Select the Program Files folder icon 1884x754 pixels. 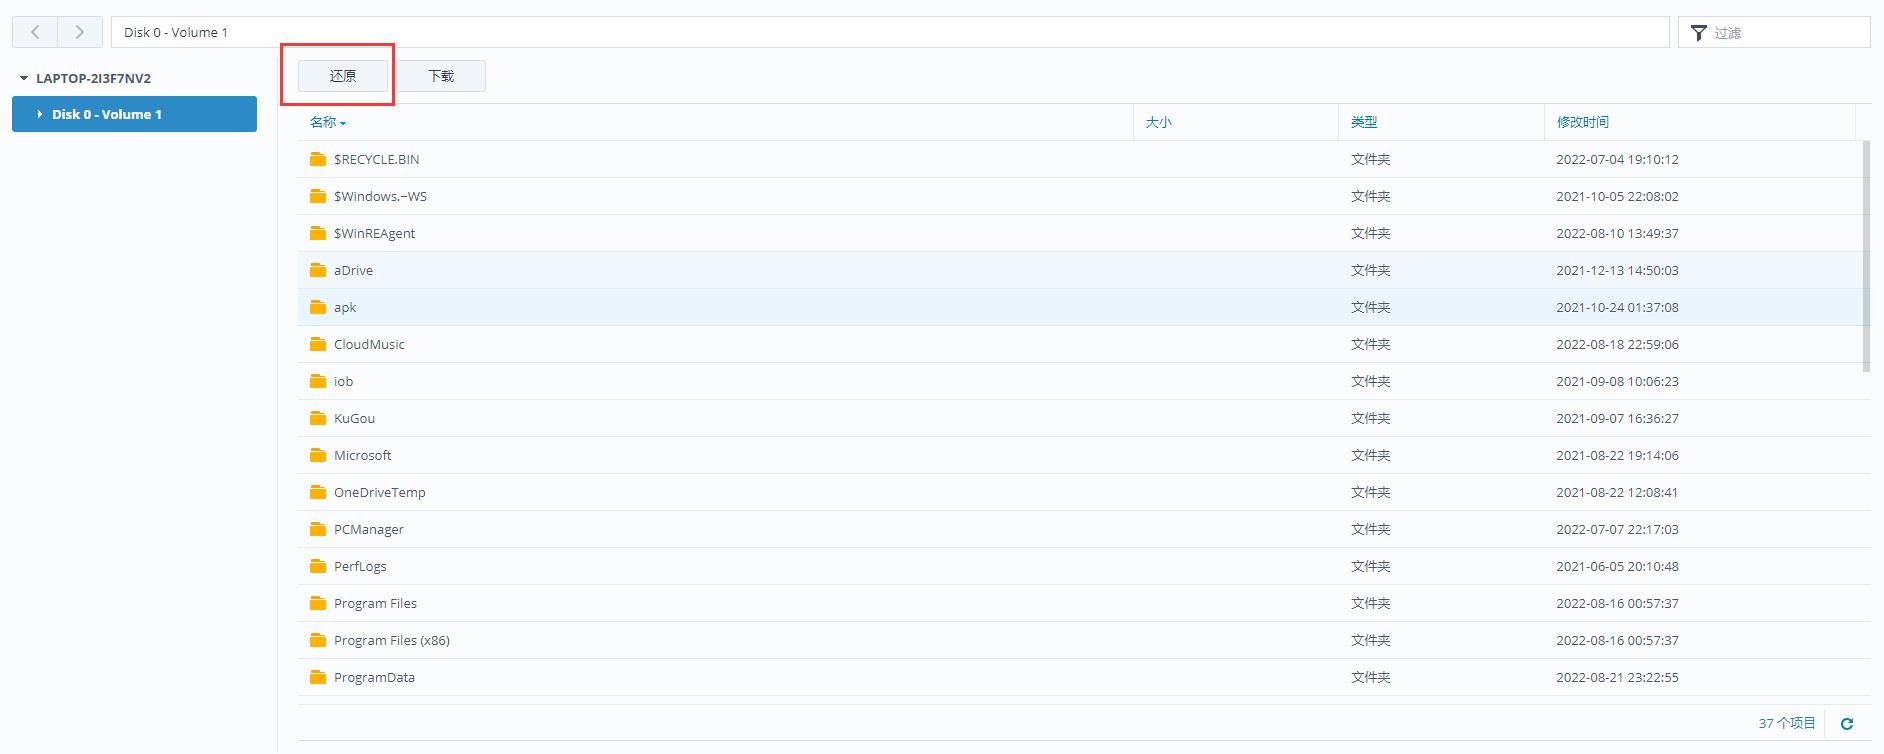point(318,603)
